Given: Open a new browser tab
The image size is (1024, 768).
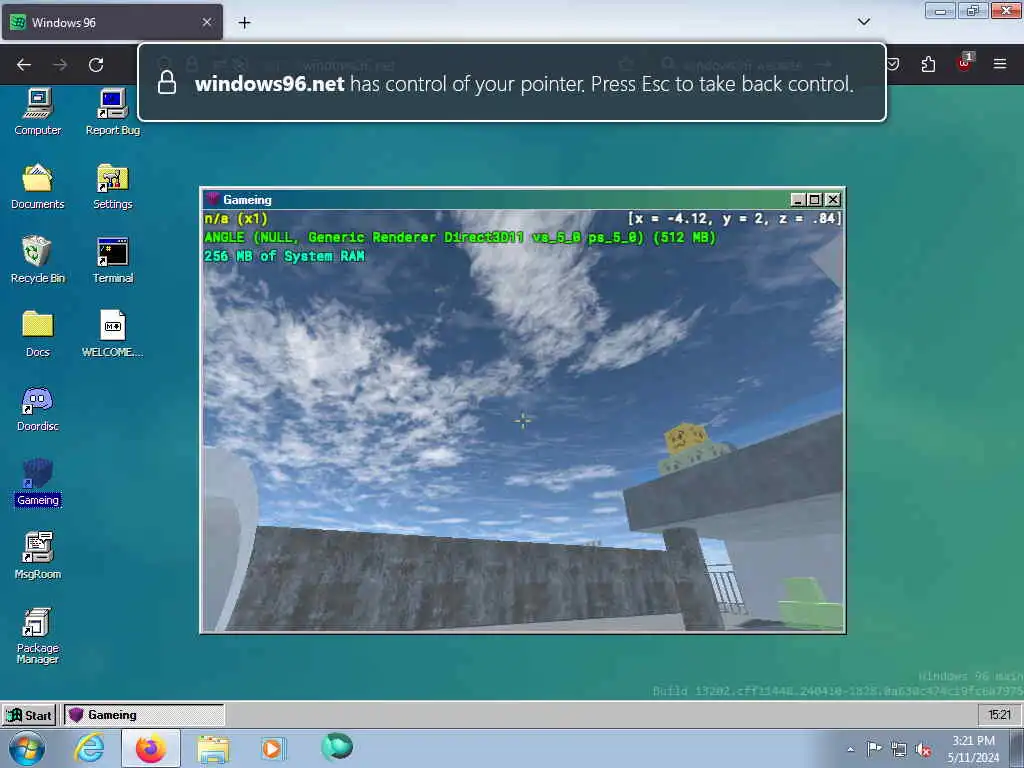Looking at the screenshot, I should pyautogui.click(x=244, y=23).
